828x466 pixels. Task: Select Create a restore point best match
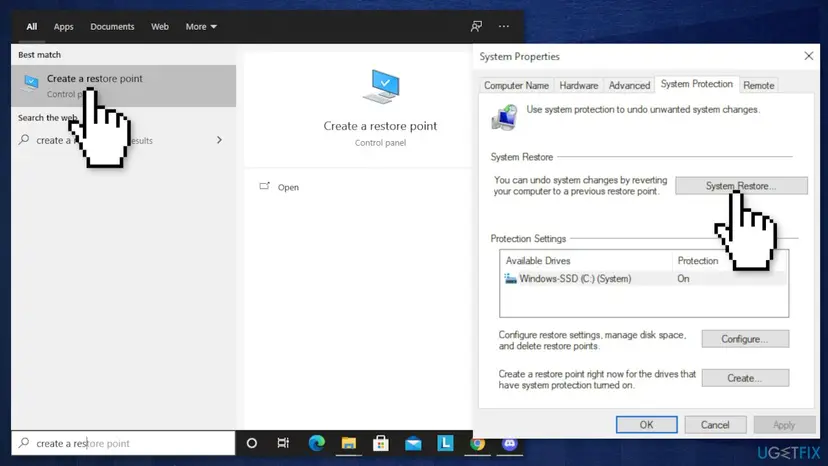[124, 86]
